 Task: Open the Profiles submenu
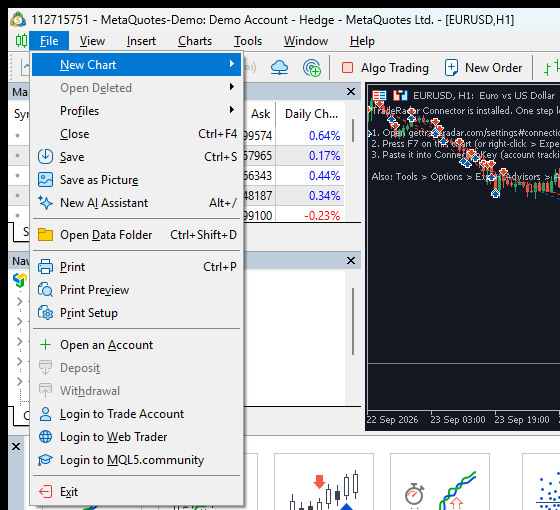pos(136,111)
